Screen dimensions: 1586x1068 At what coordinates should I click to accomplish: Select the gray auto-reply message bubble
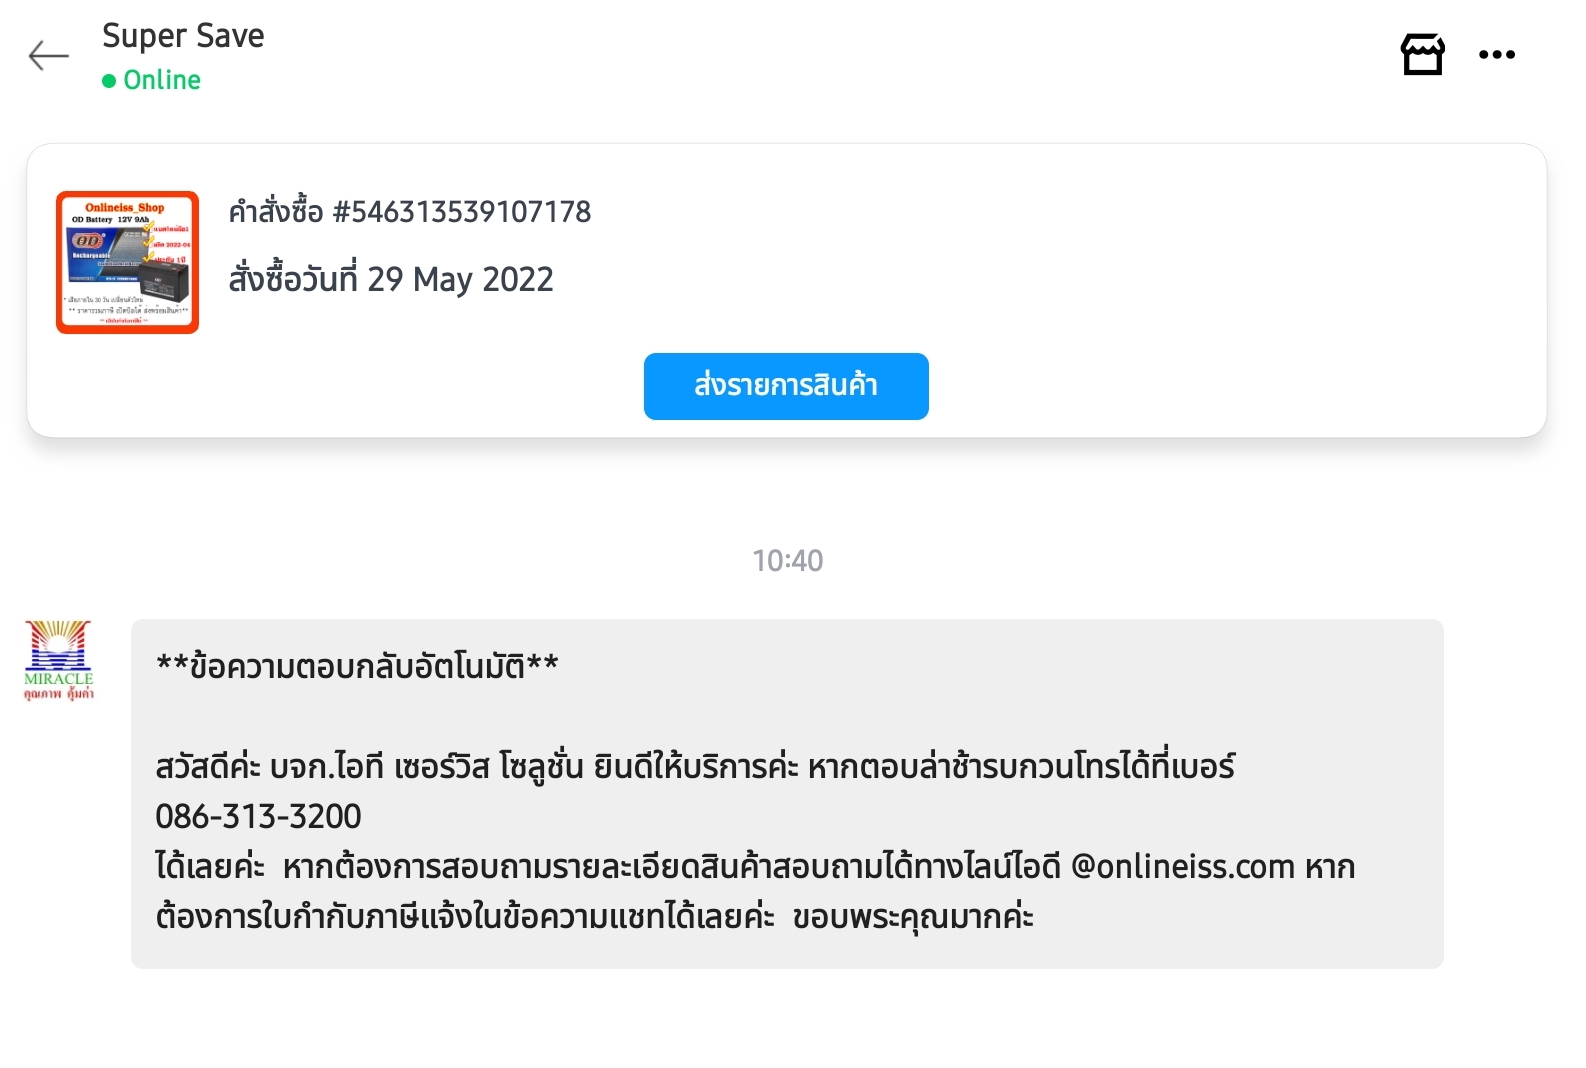(x=787, y=794)
